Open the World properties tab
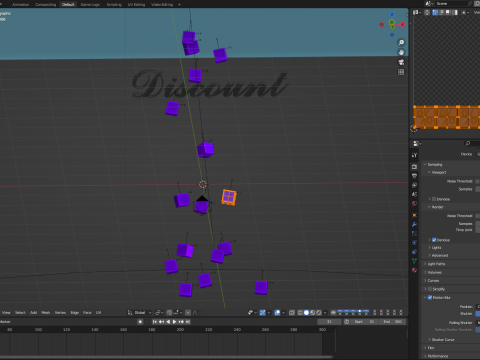The height and width of the screenshot is (360, 480). pyautogui.click(x=414, y=204)
